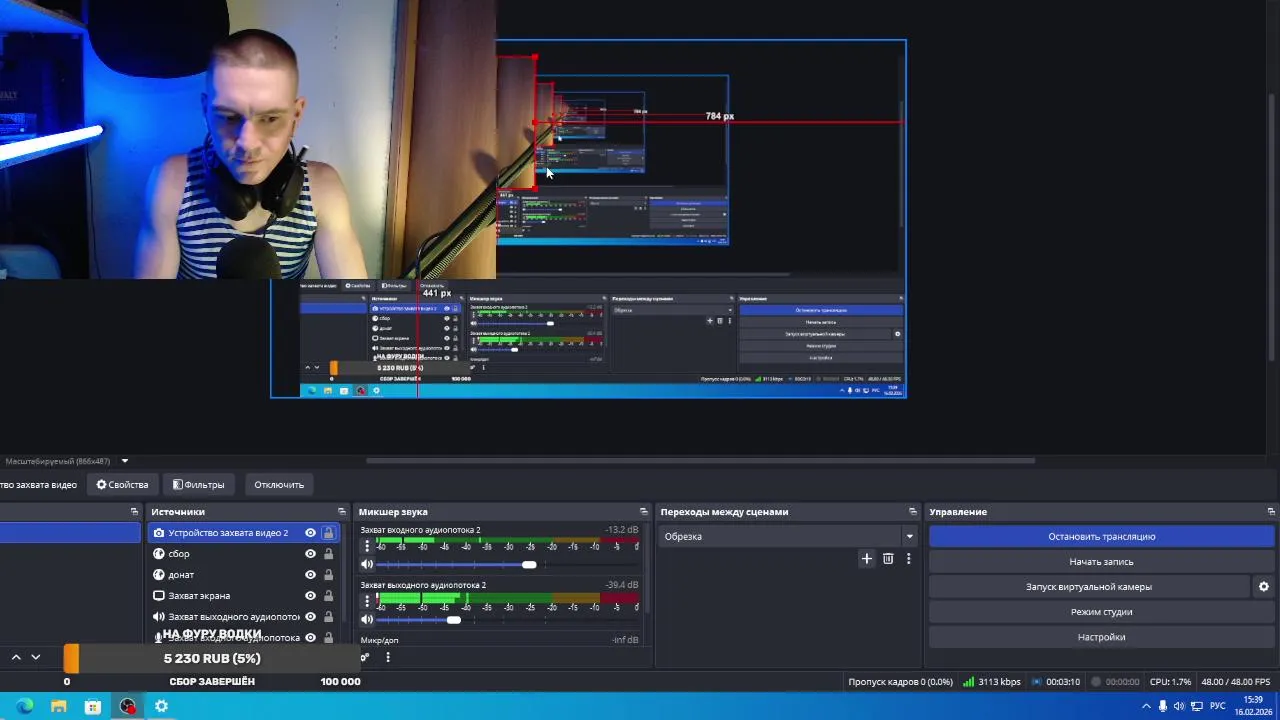
Task: Toggle lock on Захват экрана source
Action: 328,596
